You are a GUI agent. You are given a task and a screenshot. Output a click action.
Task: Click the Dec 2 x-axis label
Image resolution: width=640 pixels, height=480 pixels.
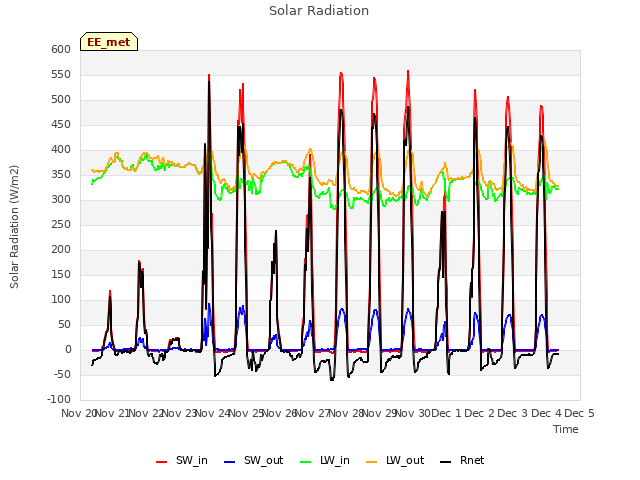pos(480,413)
